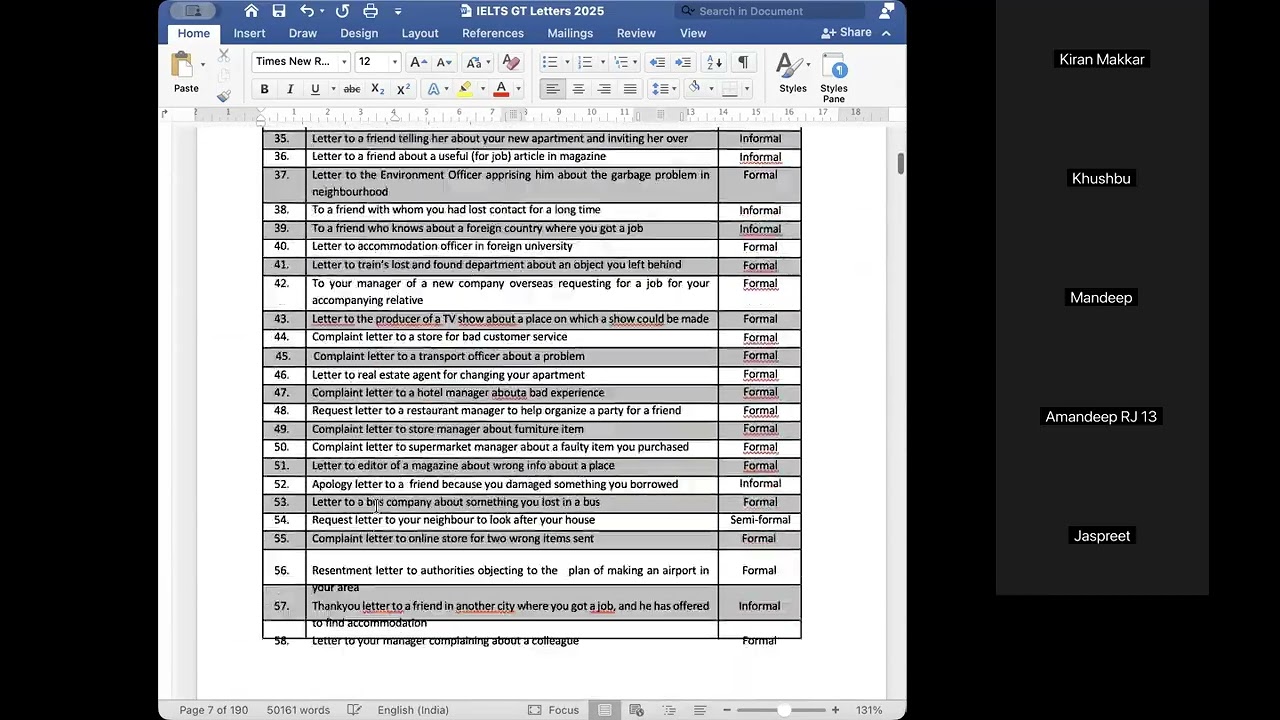Viewport: 1280px width, 720px height.
Task: Click the zoom slider handle
Action: [784, 710]
